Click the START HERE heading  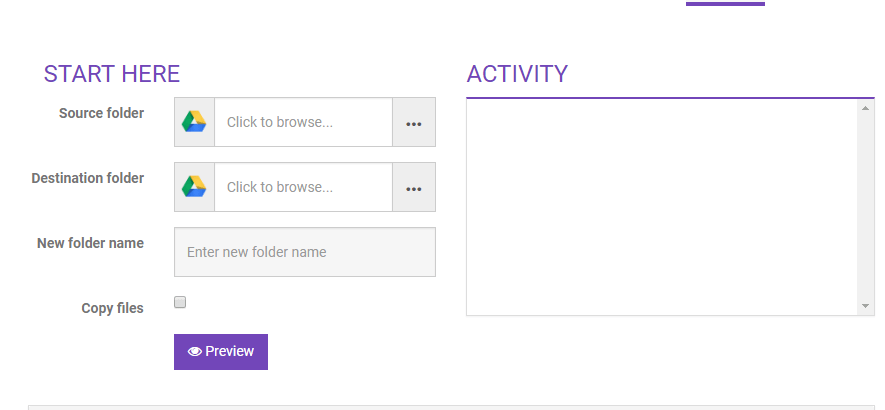tap(112, 74)
